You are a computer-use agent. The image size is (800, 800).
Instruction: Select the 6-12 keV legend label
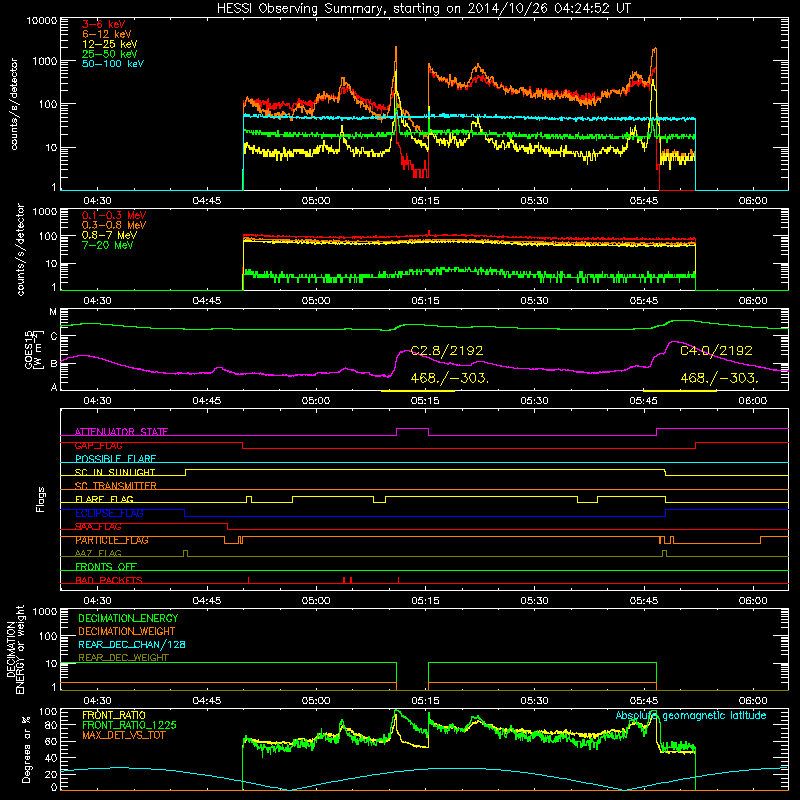pyautogui.click(x=107, y=34)
